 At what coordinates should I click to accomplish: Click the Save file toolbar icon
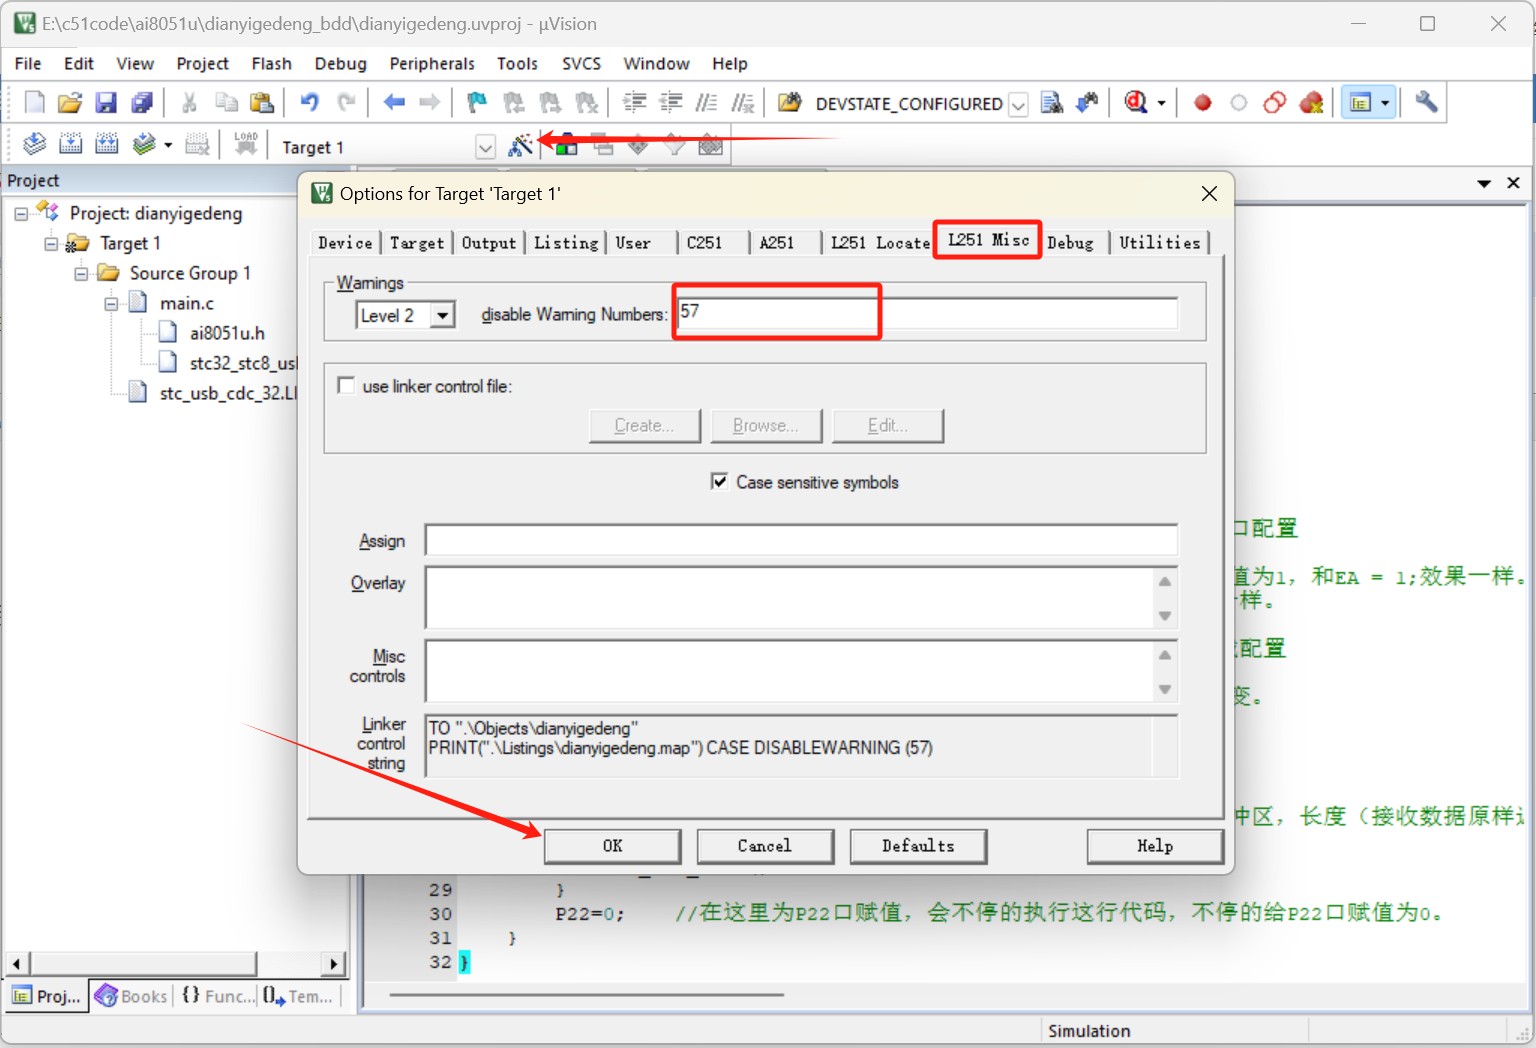pos(106,102)
